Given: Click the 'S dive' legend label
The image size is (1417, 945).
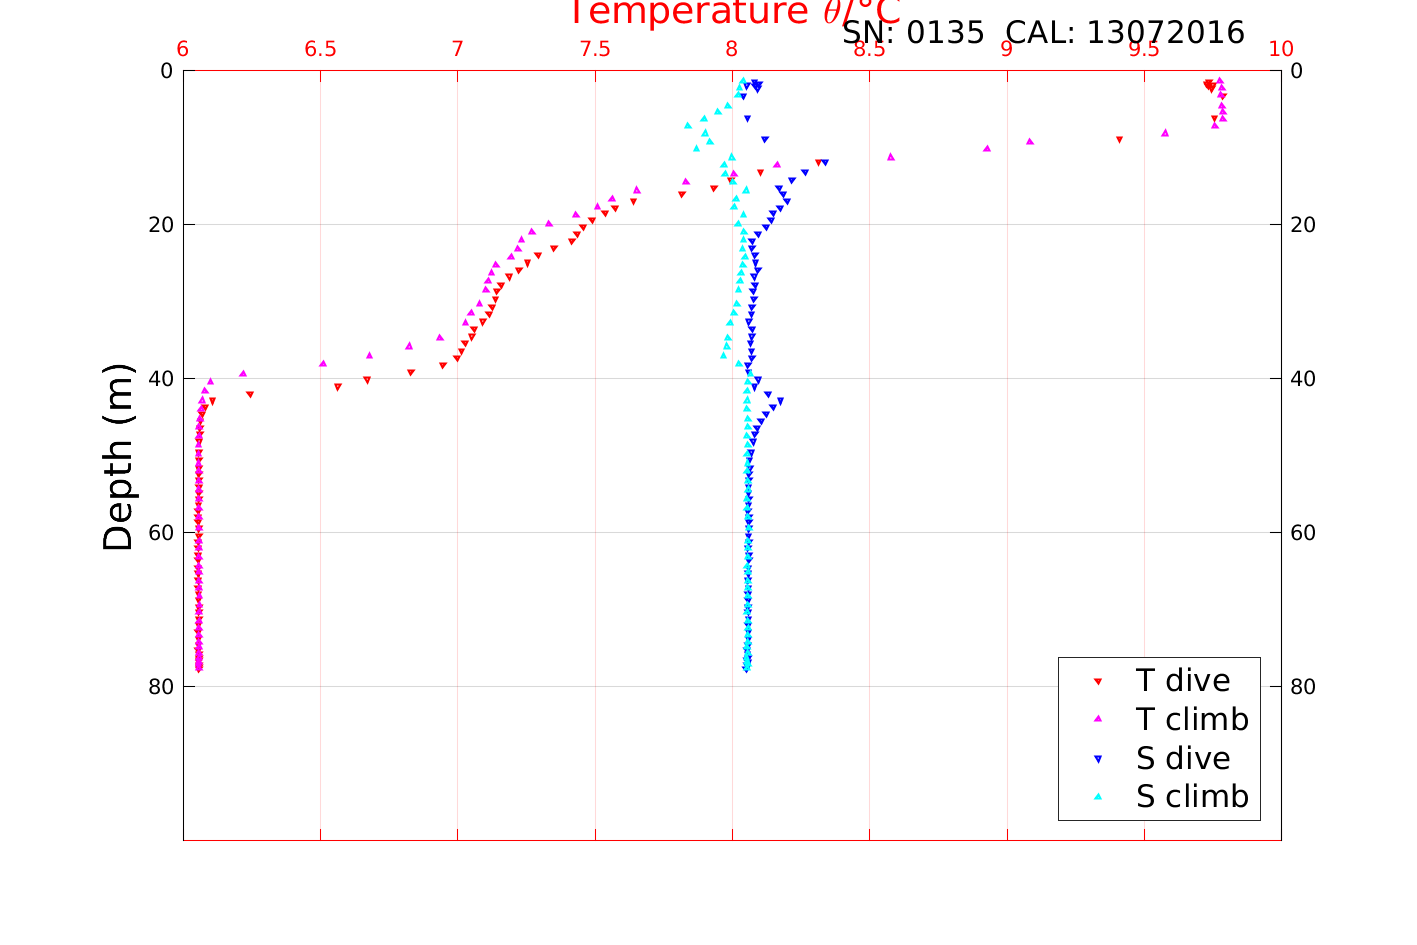Looking at the screenshot, I should (x=1183, y=758).
